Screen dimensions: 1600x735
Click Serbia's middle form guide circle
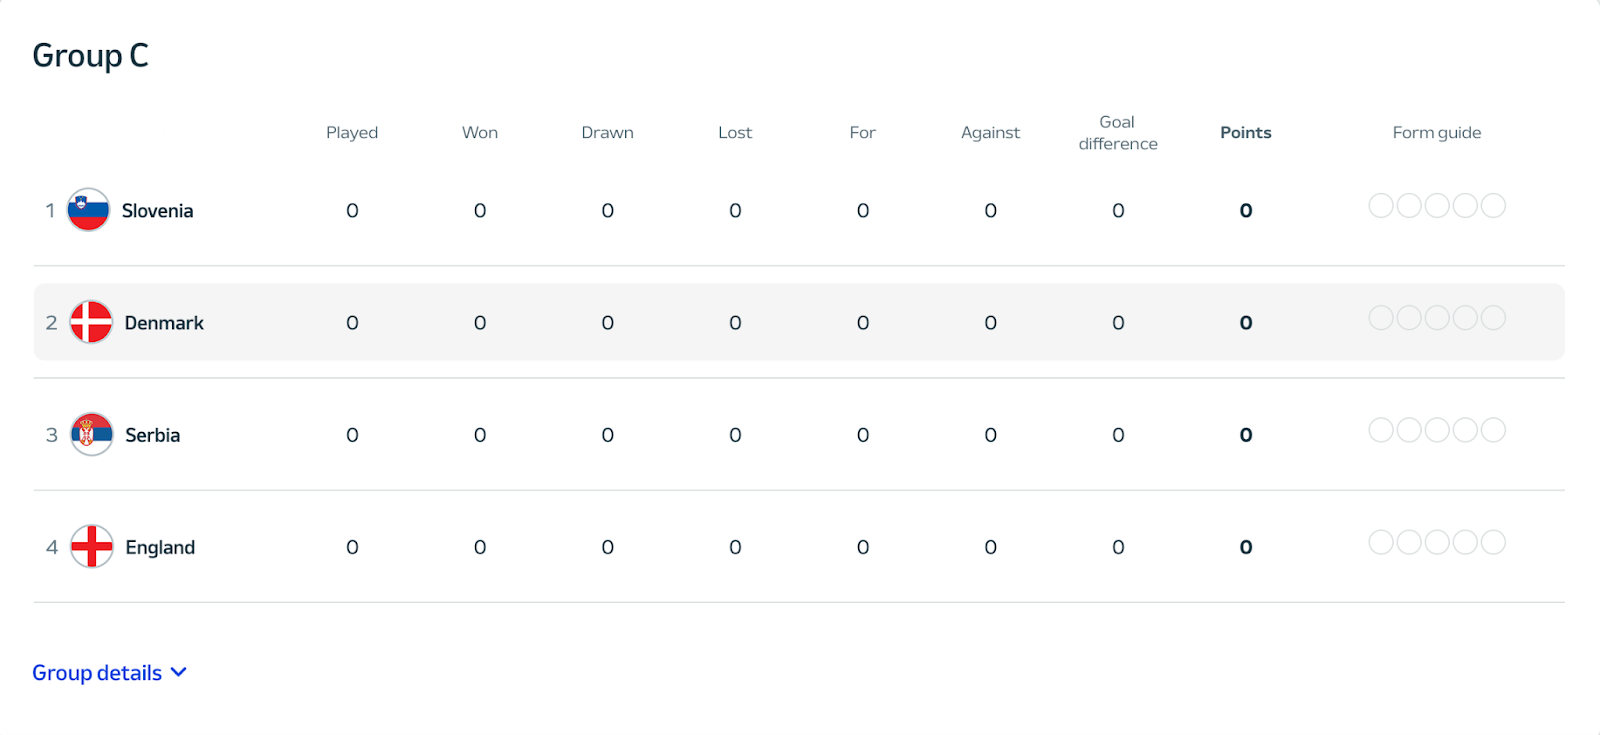[1437, 430]
